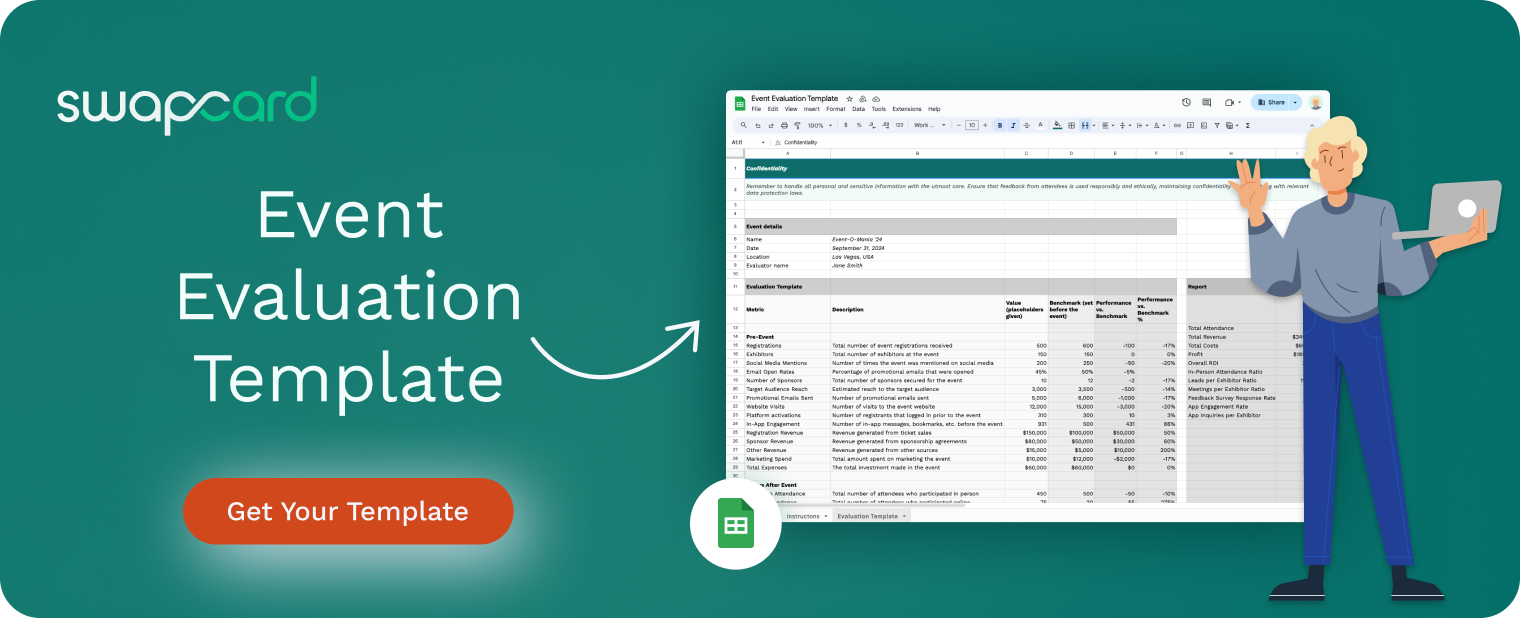This screenshot has width=1520, height=618.
Task: Open version history clock icon
Action: pyautogui.click(x=1186, y=102)
